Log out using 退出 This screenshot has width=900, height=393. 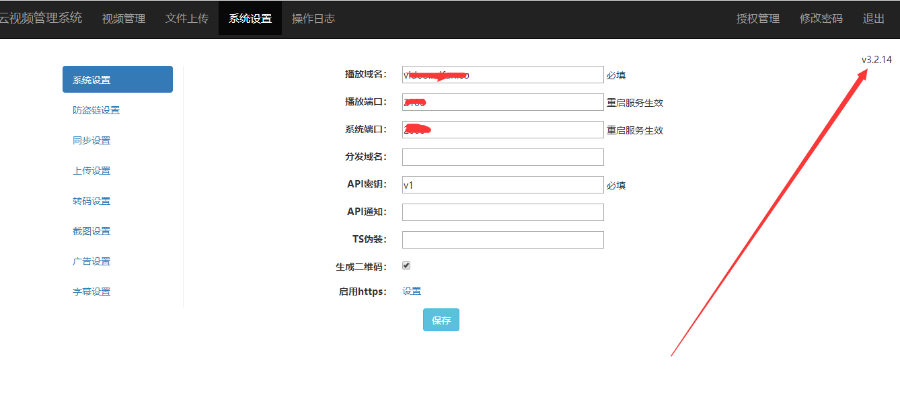click(x=874, y=18)
